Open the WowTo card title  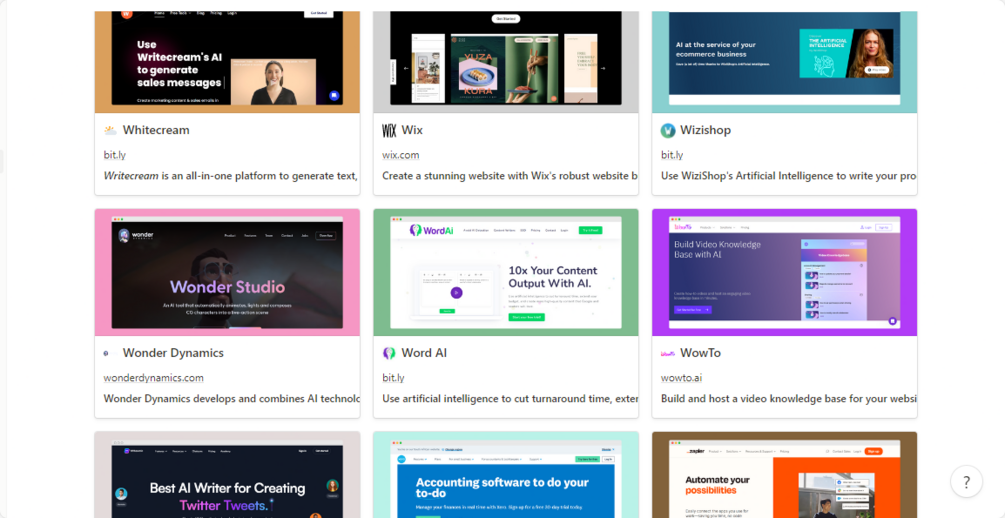pos(701,353)
